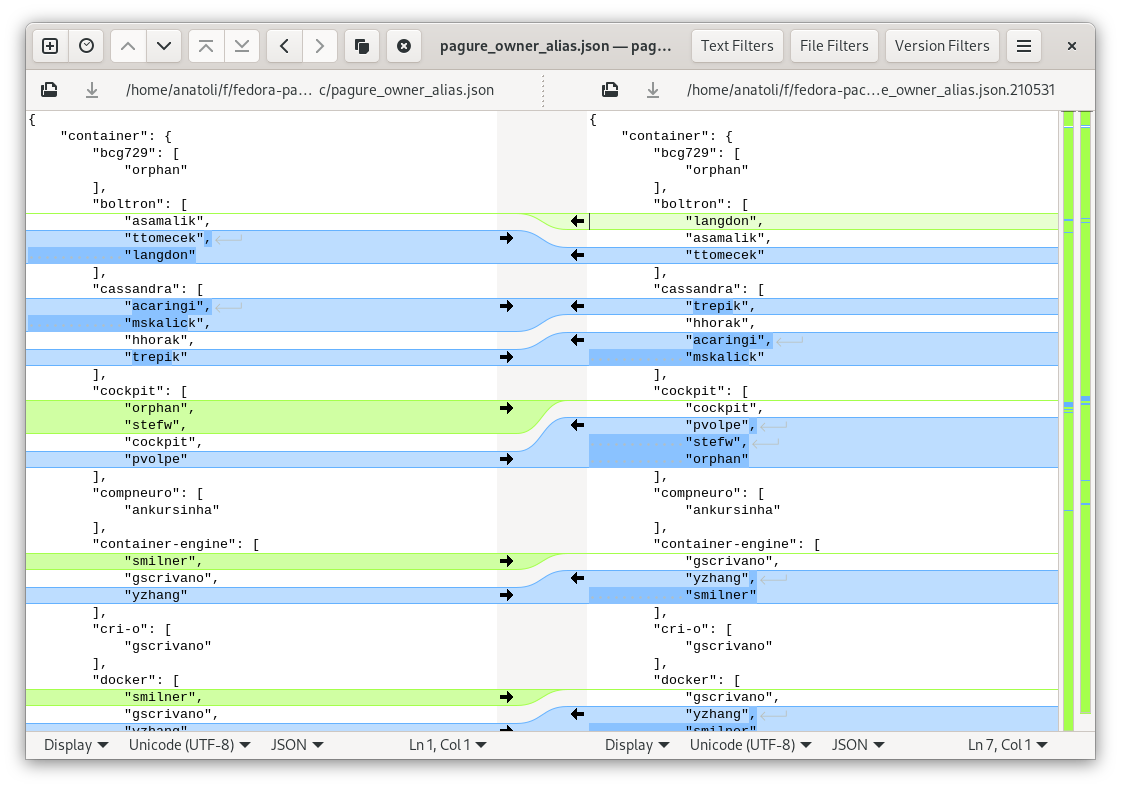The width and height of the screenshot is (1121, 788).
Task: Push "orphan", "stefw" chunk to right
Action: pyautogui.click(x=507, y=408)
